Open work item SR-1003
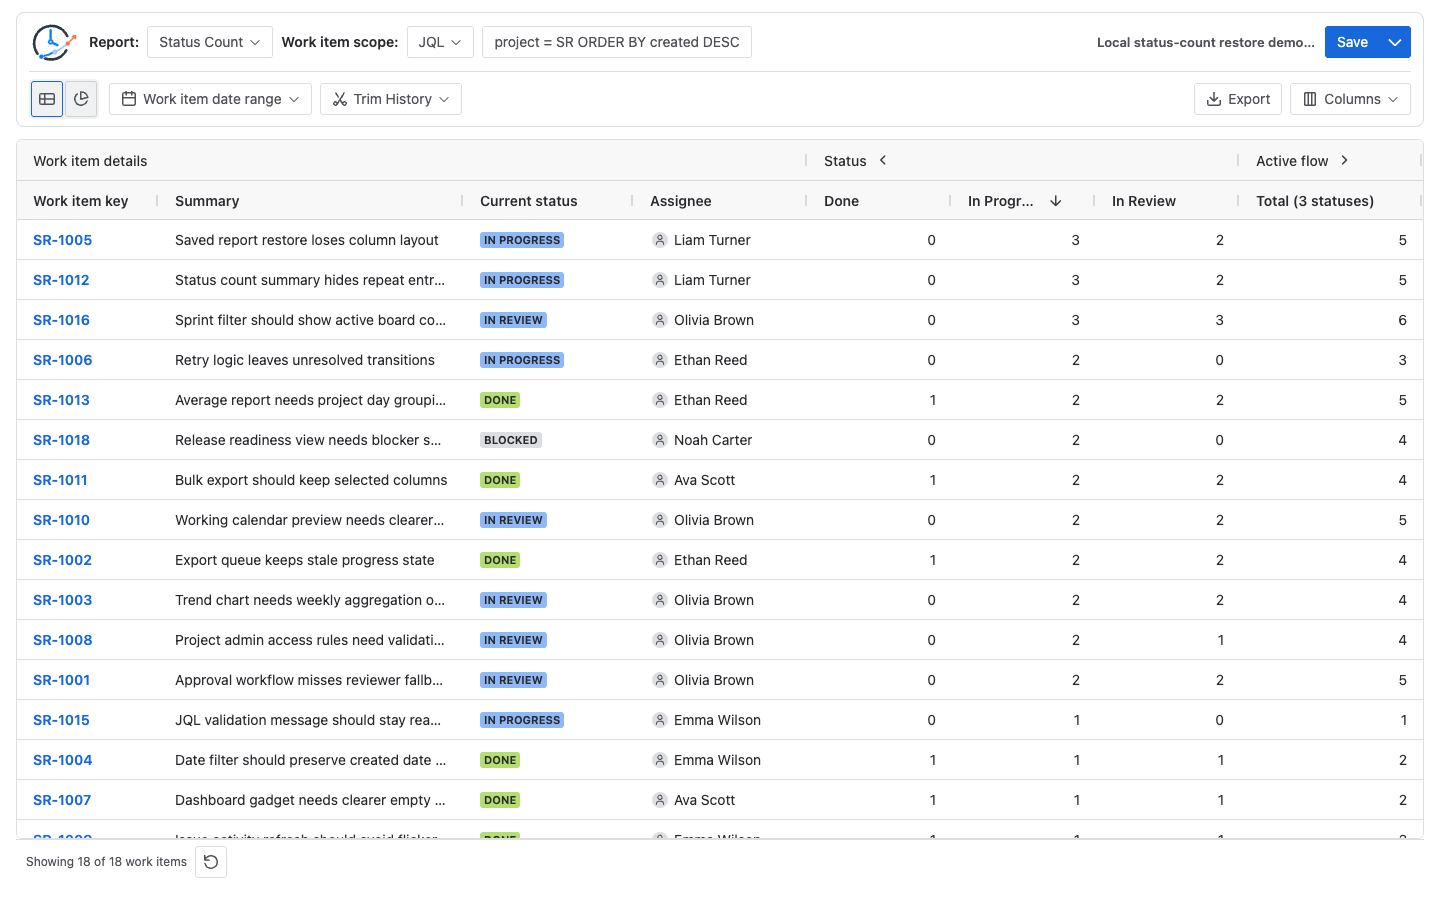This screenshot has width=1440, height=900. tap(62, 600)
